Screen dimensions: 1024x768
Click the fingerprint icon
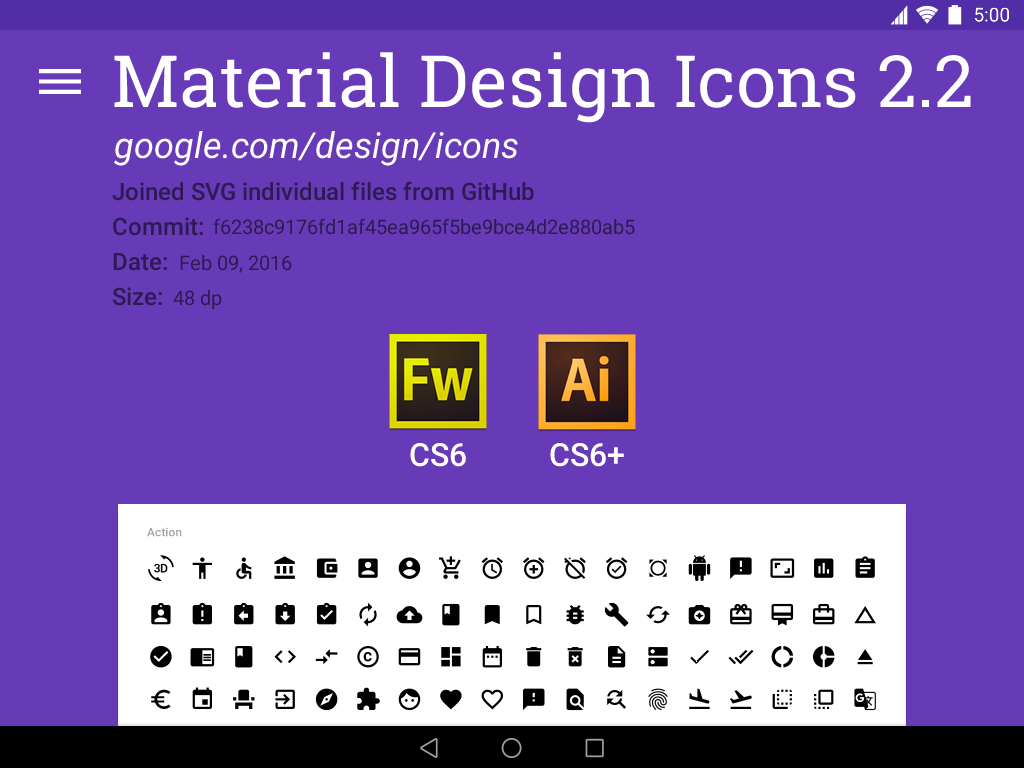coord(657,699)
